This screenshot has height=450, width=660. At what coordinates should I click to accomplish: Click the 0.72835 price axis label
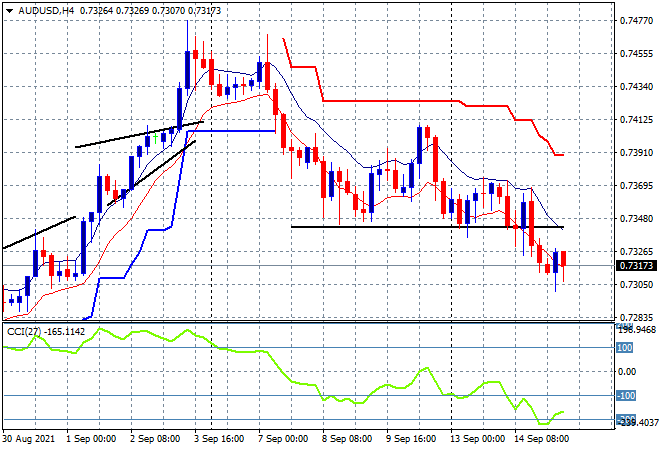pos(636,318)
